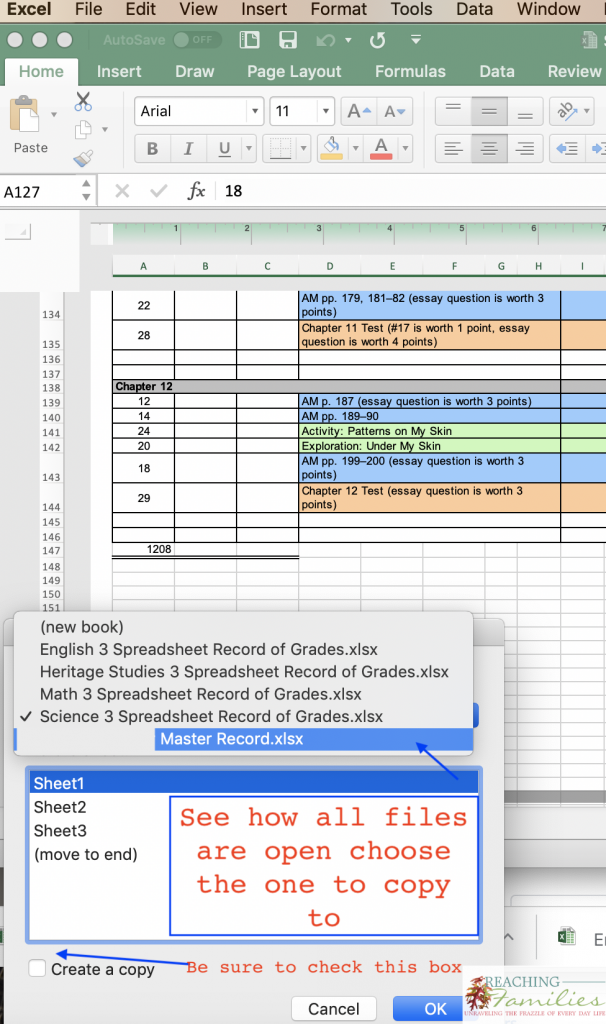Toggle bold formatting
This screenshot has height=1024, width=606.
tap(152, 149)
